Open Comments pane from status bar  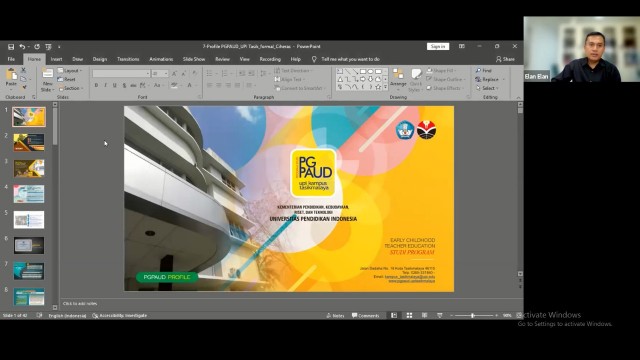click(365, 316)
